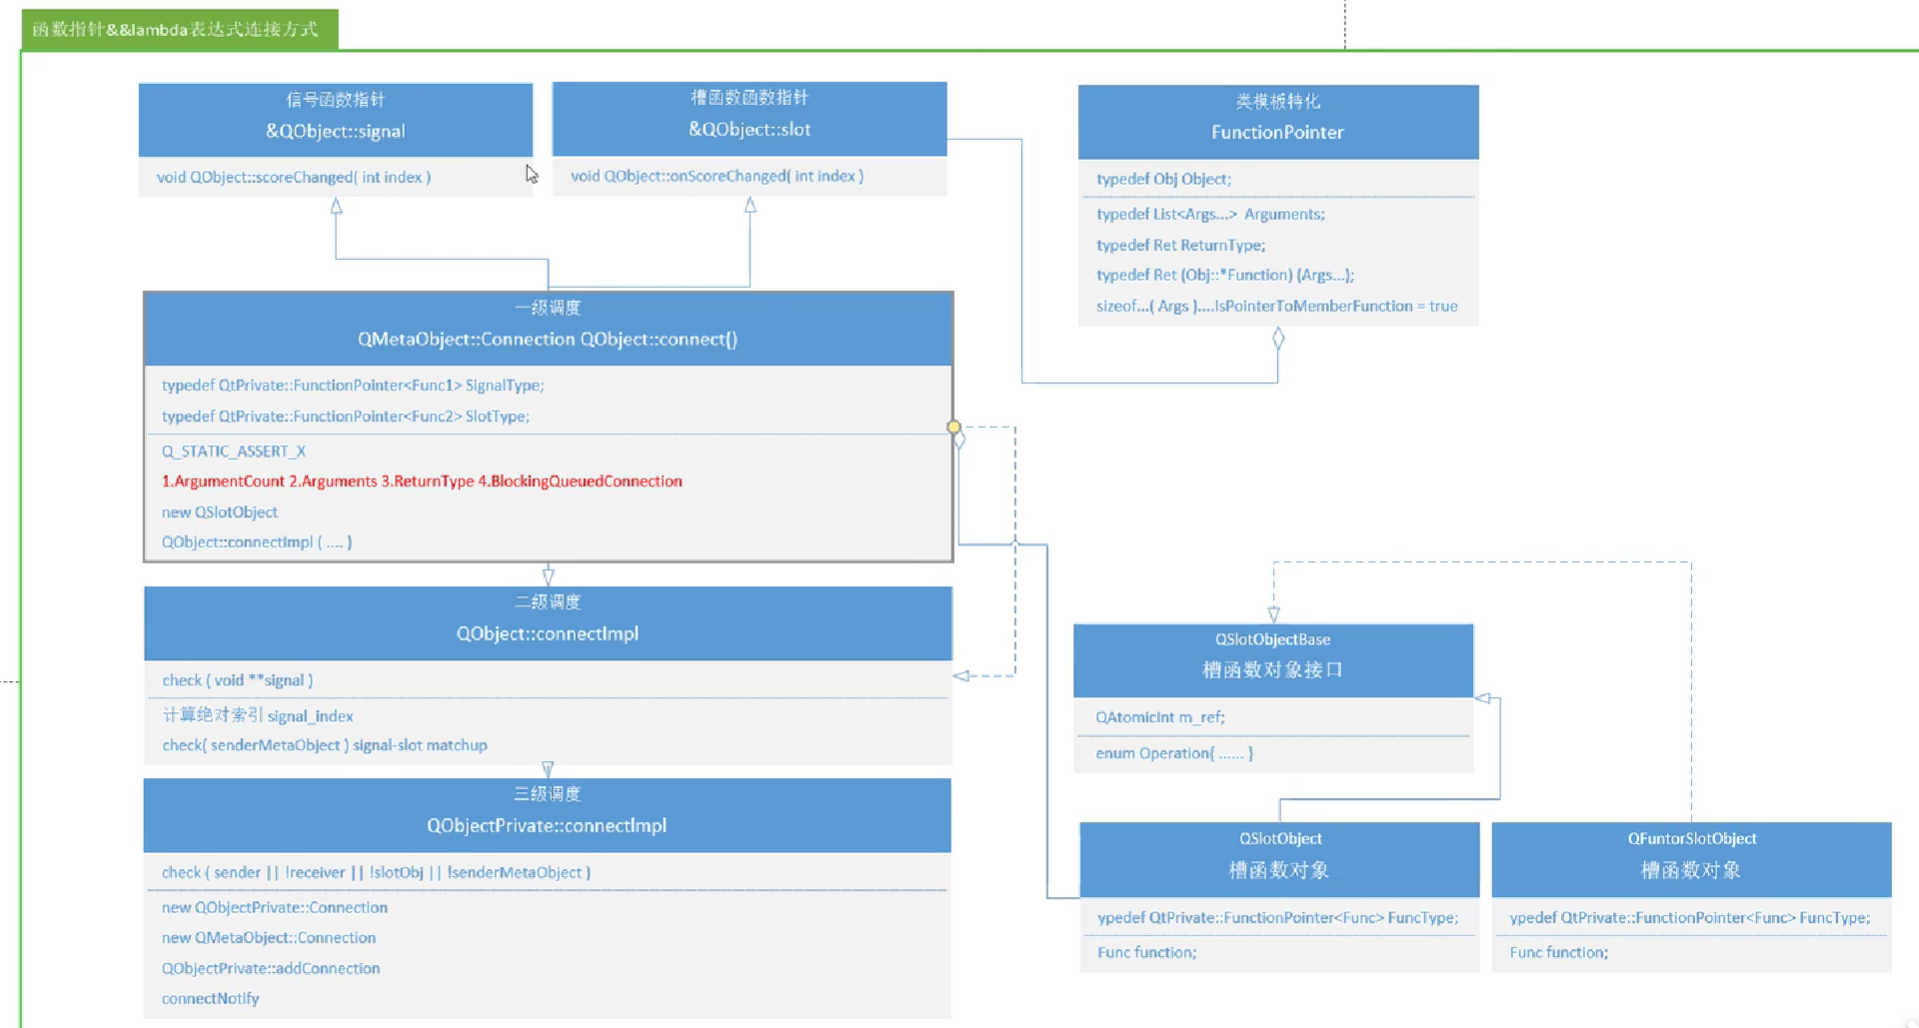Click the green frame title about lambda连接方式
Screen dimensions: 1919x1028
(180, 29)
